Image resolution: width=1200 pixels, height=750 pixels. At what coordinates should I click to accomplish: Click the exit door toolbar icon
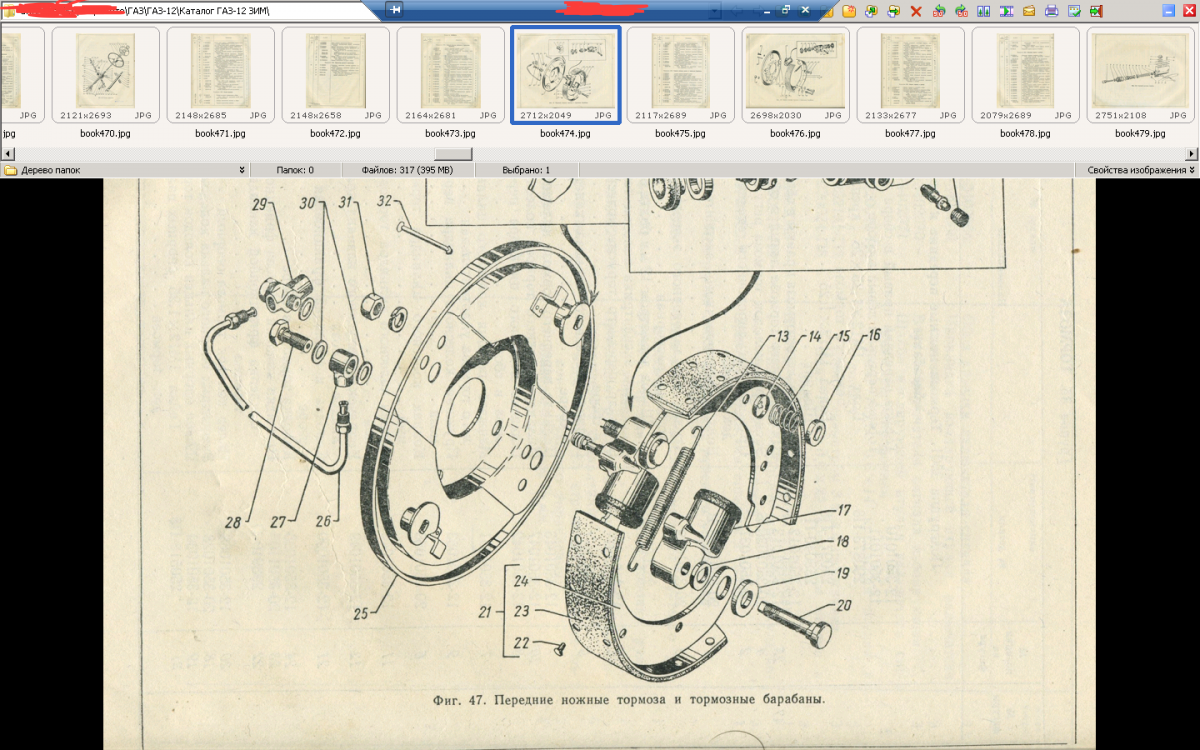(x=1096, y=11)
